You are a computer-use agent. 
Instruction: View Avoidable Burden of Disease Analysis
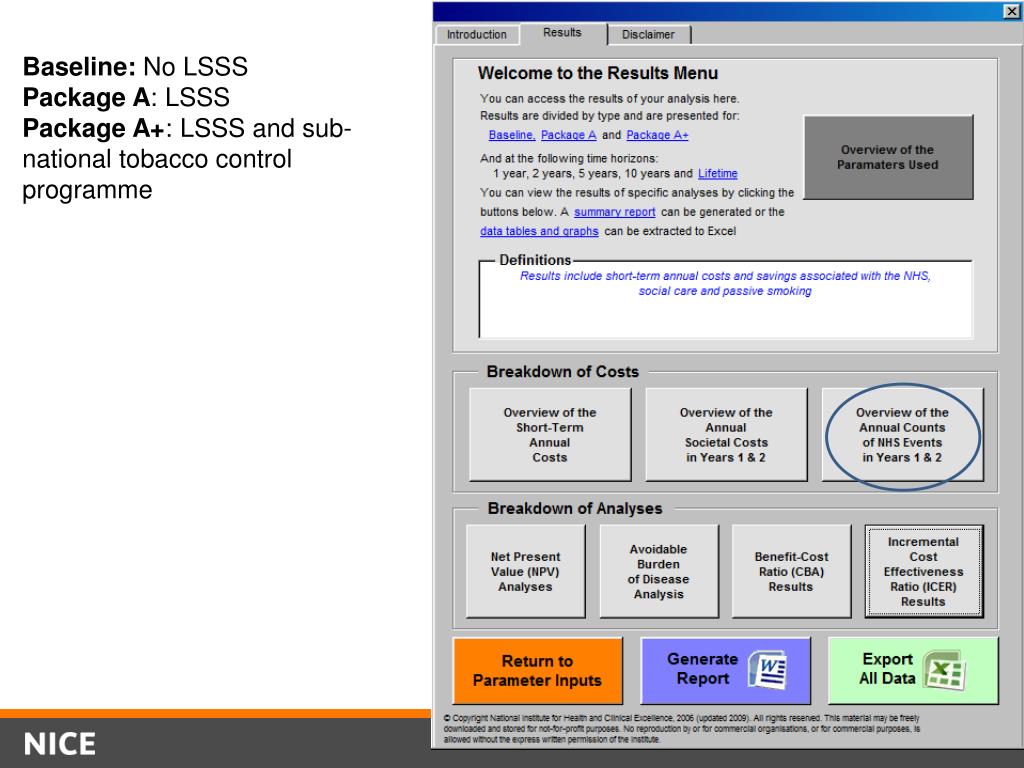pyautogui.click(x=659, y=571)
